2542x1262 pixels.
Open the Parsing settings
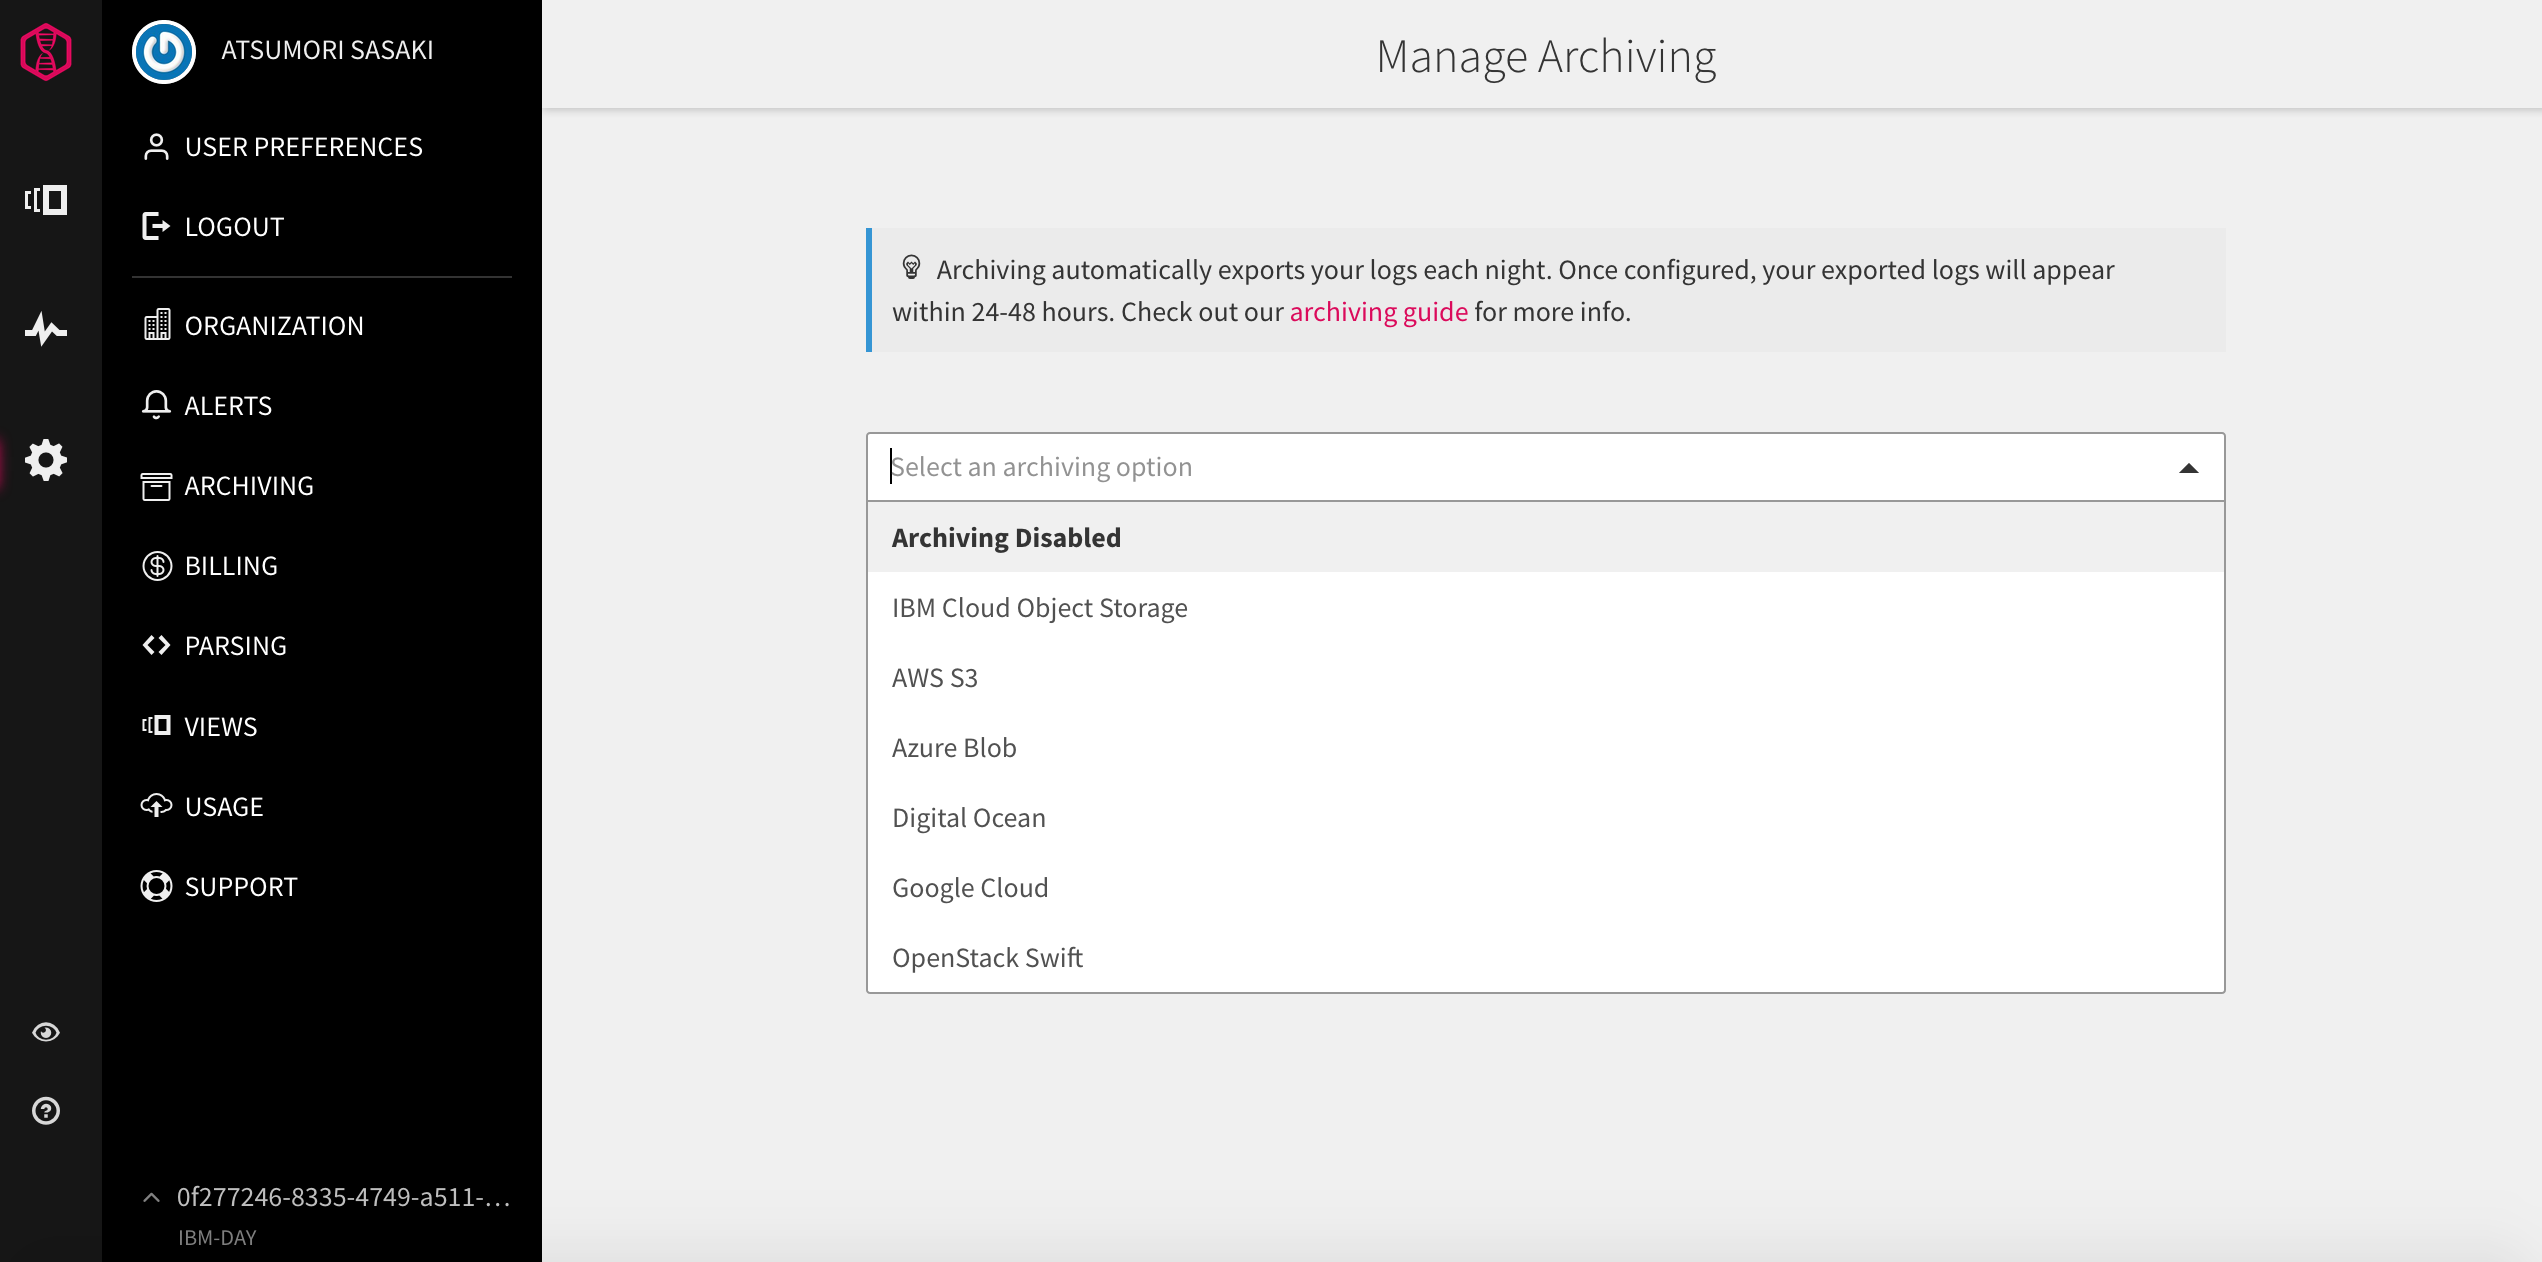235,645
